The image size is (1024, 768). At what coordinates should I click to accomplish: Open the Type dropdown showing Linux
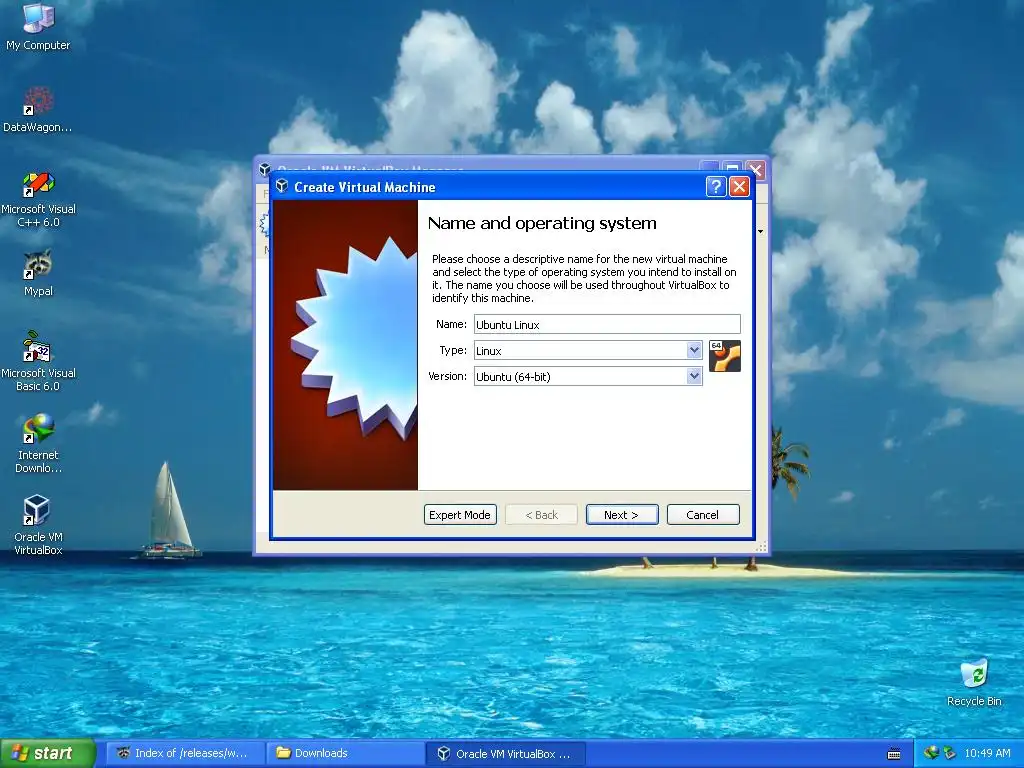(x=588, y=351)
